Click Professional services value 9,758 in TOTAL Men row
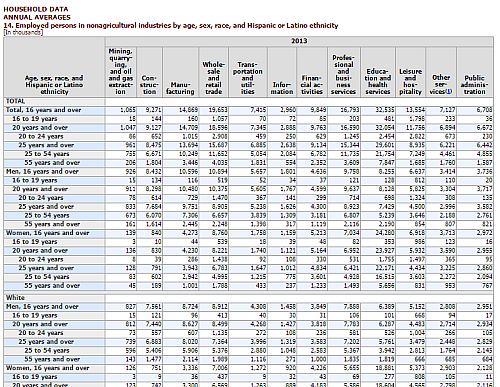 (x=352, y=171)
